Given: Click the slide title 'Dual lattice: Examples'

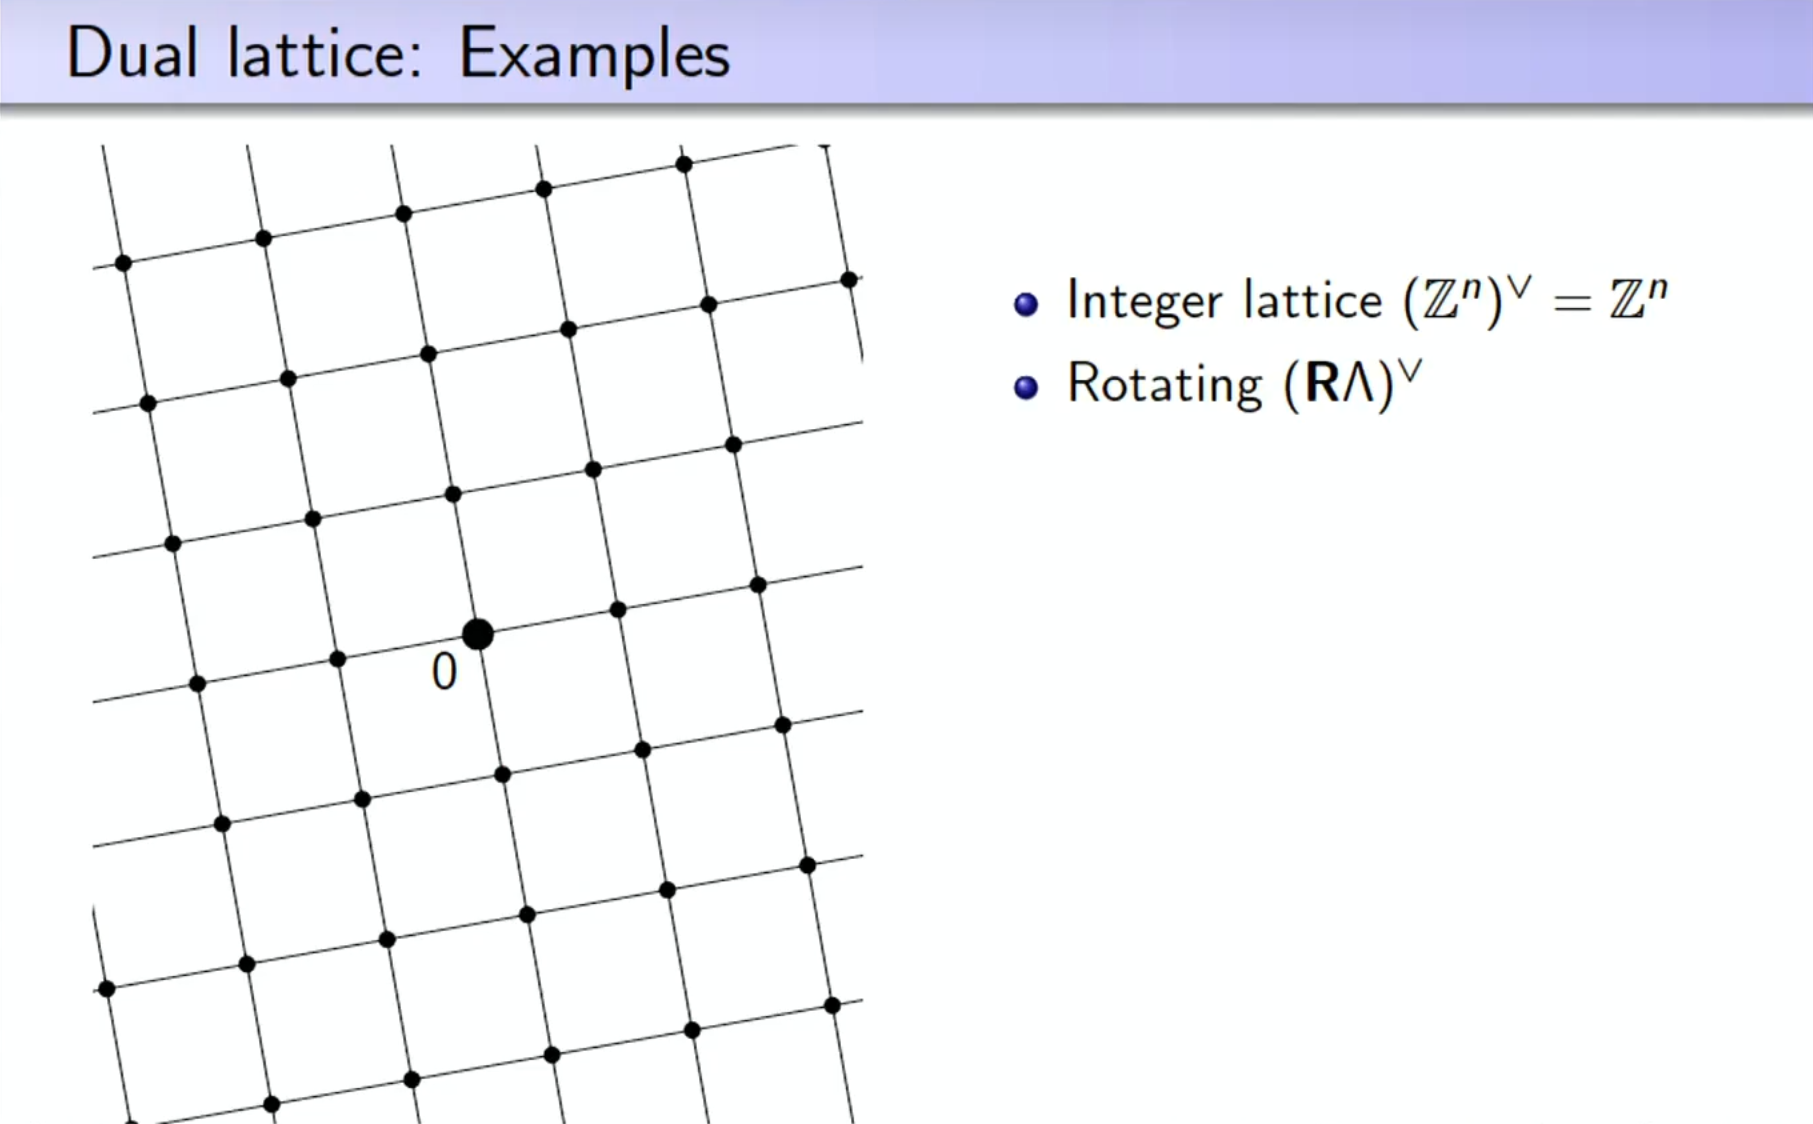Looking at the screenshot, I should click(x=398, y=53).
